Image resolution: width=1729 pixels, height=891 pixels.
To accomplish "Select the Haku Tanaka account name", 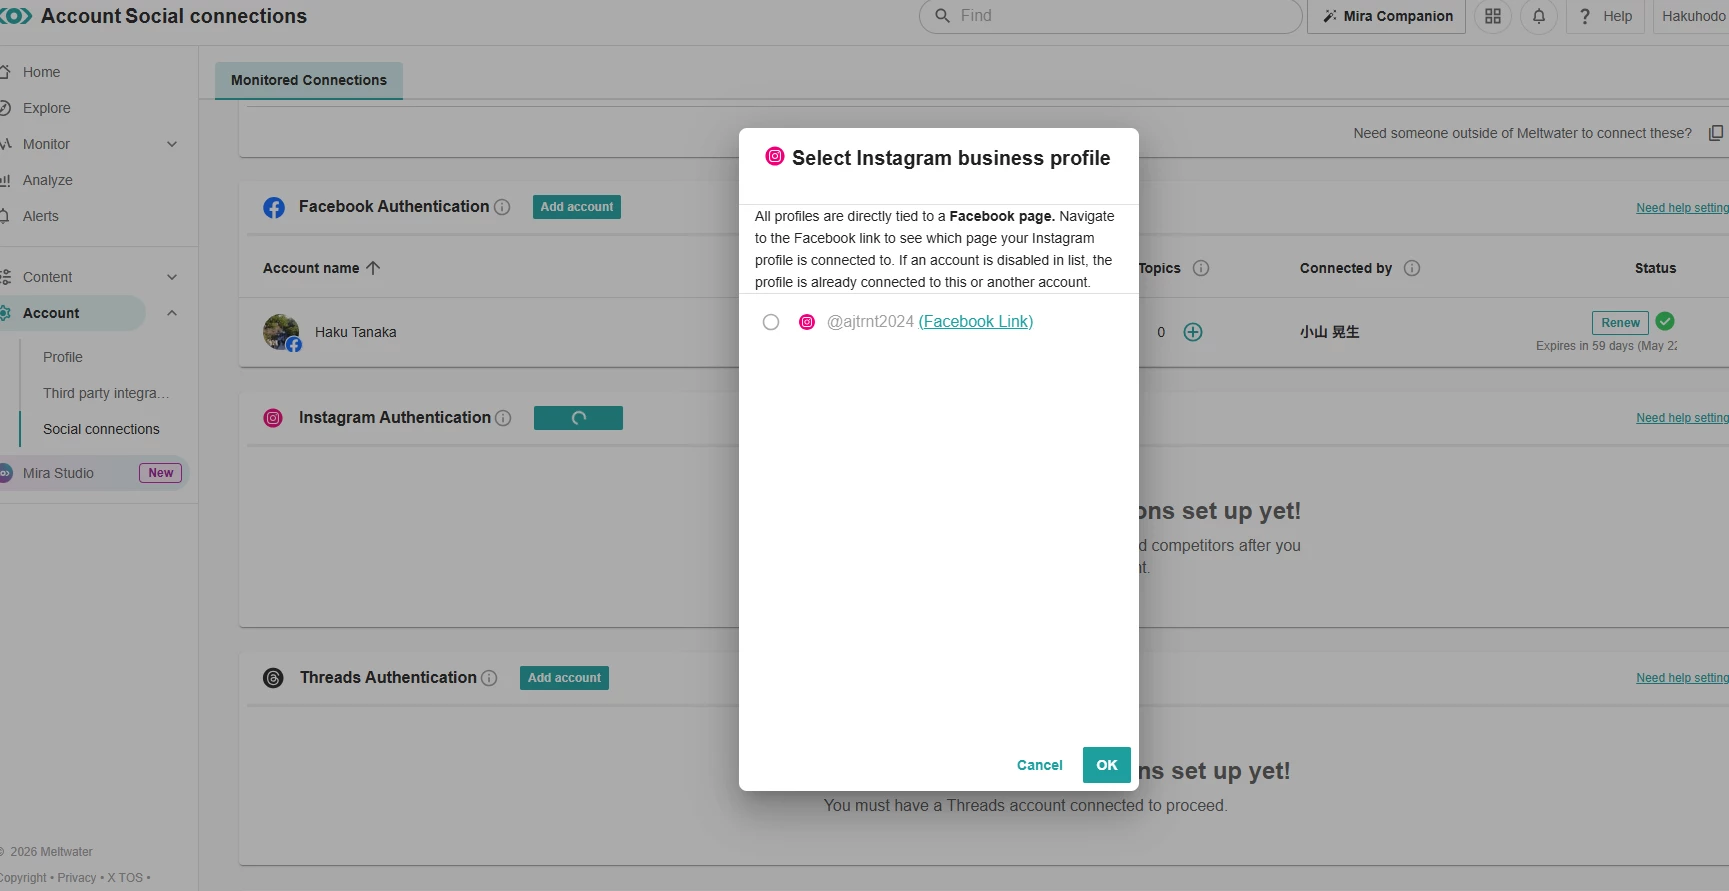I will (x=355, y=332).
